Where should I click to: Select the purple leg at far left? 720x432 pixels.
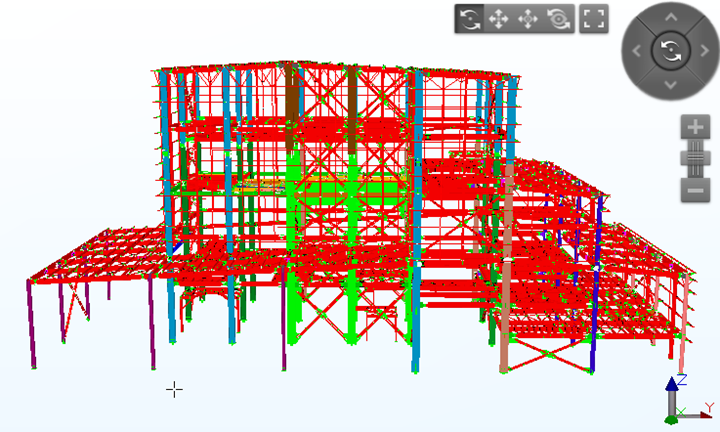(31, 324)
